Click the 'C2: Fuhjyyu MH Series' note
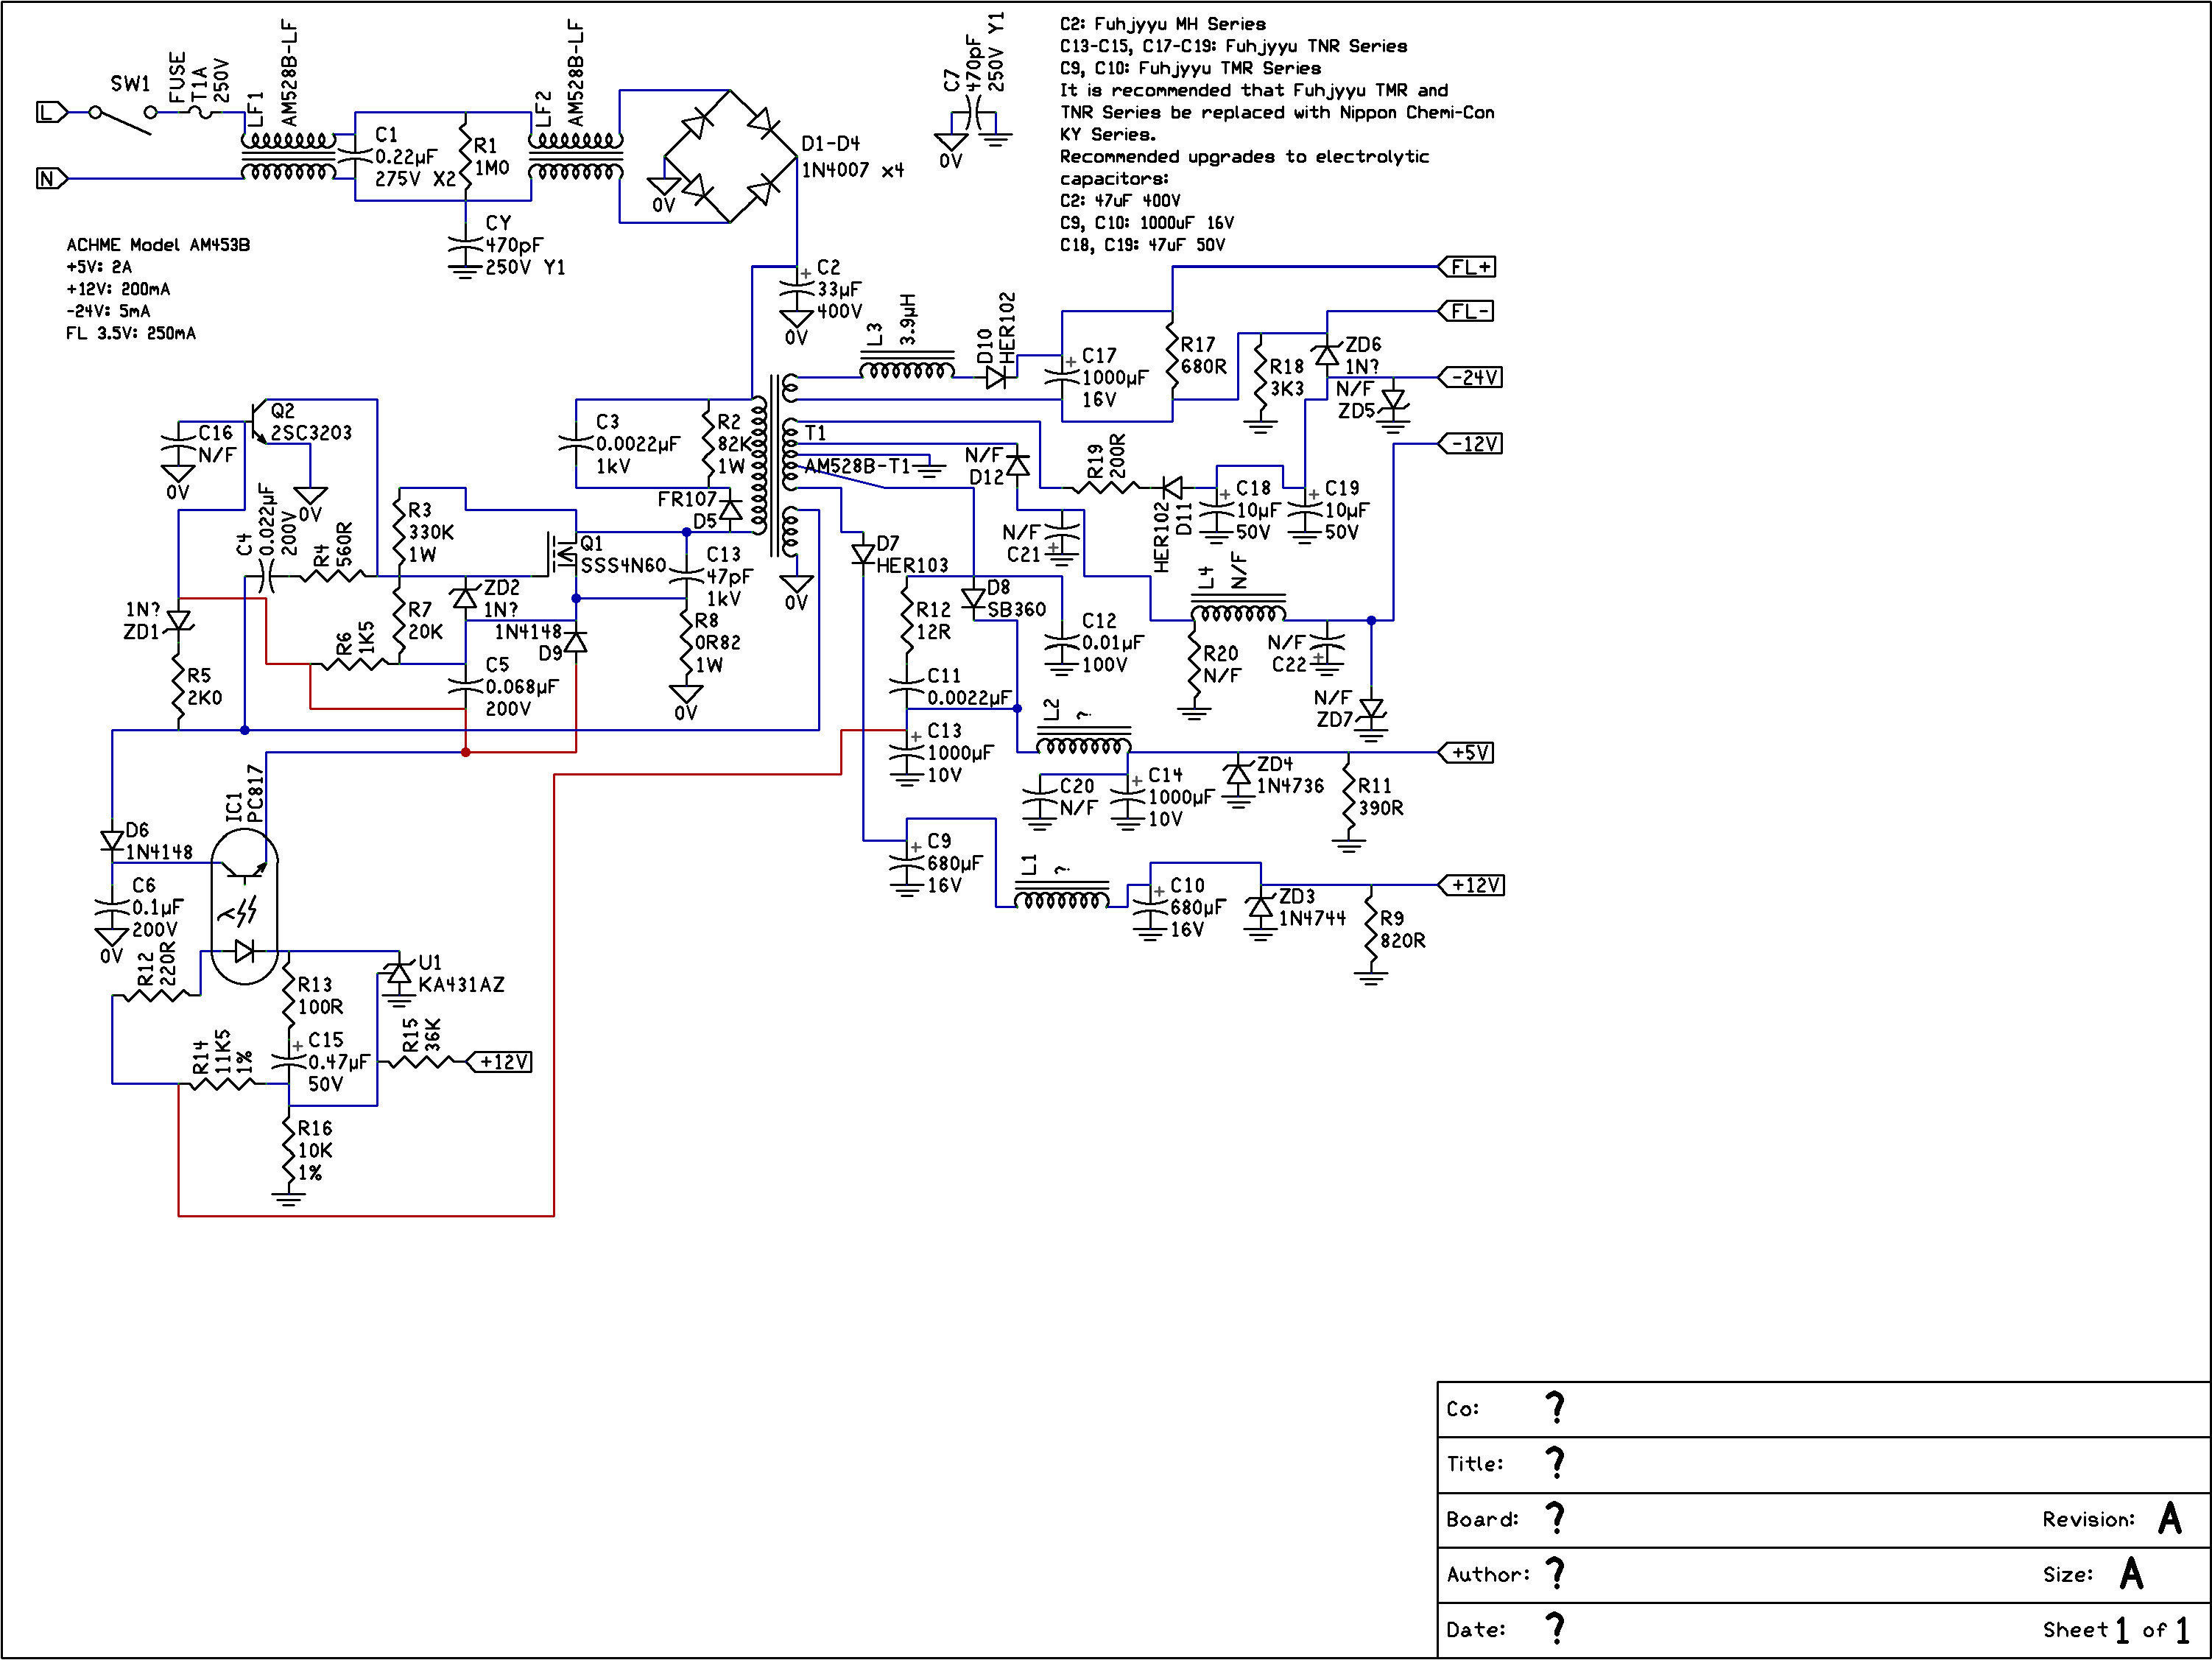Image resolution: width=2212 pixels, height=1660 pixels. point(1163,24)
